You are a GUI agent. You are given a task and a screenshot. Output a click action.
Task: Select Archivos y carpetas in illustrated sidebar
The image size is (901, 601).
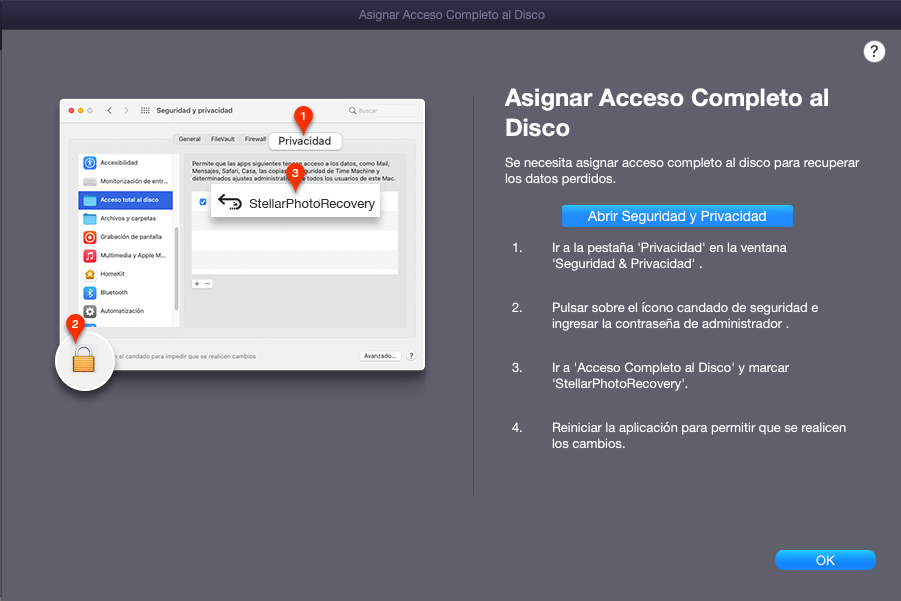pos(125,218)
